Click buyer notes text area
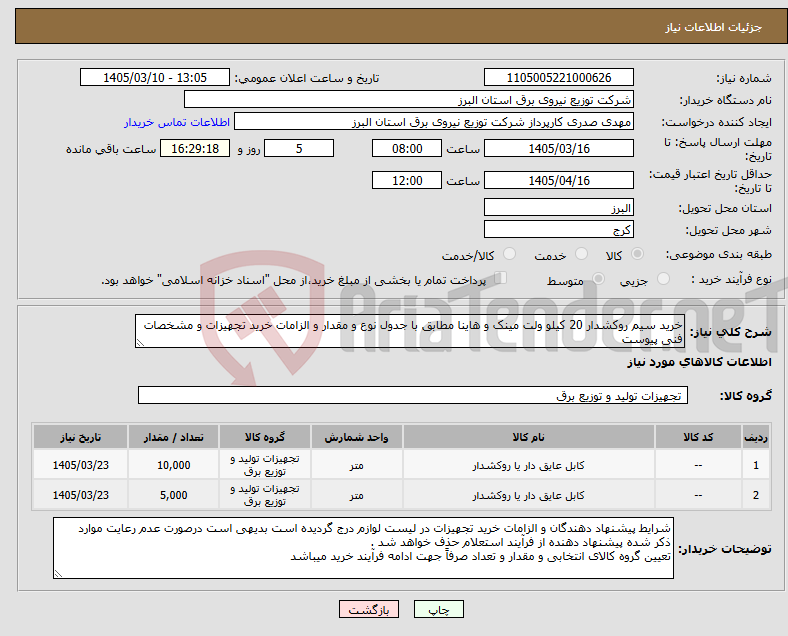The width and height of the screenshot is (788, 636). (x=363, y=548)
